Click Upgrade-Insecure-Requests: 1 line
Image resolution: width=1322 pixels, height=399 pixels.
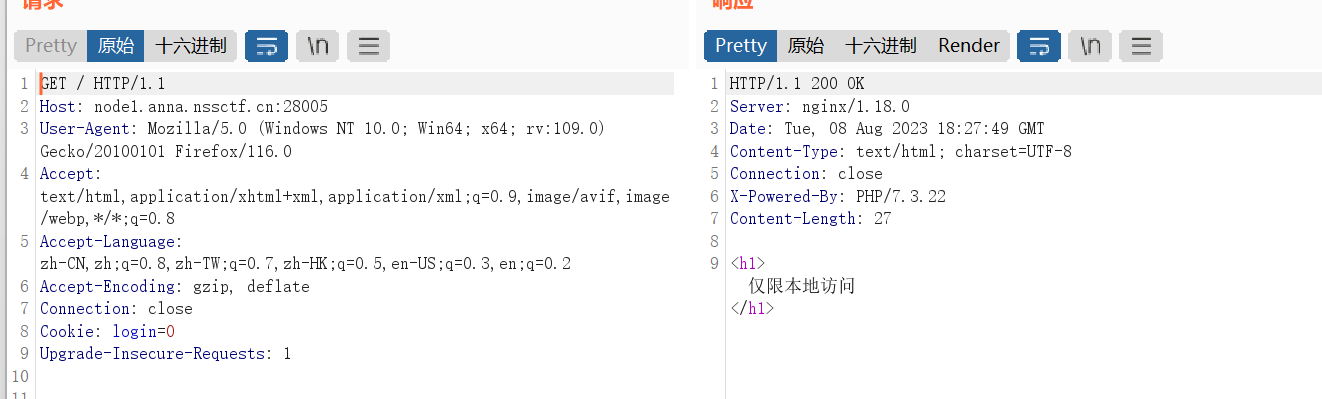coord(166,354)
